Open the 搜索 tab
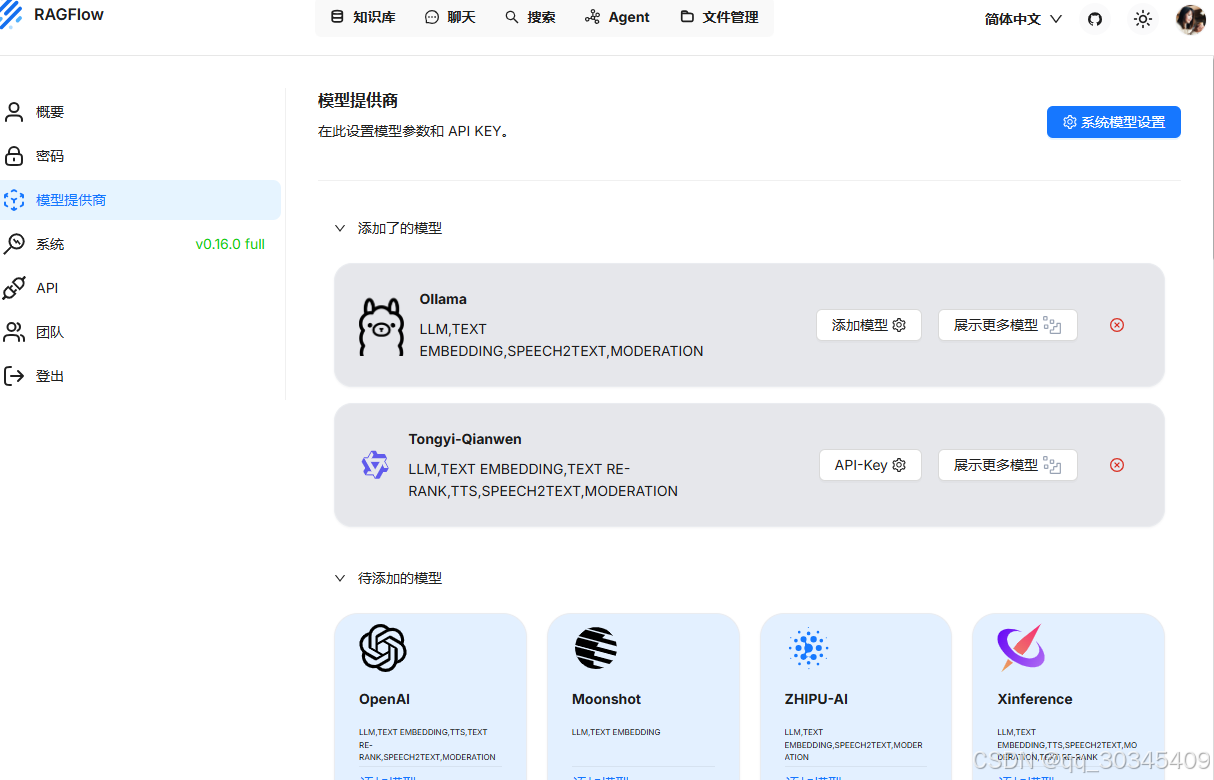Screen dimensions: 1214x780 [530, 17]
